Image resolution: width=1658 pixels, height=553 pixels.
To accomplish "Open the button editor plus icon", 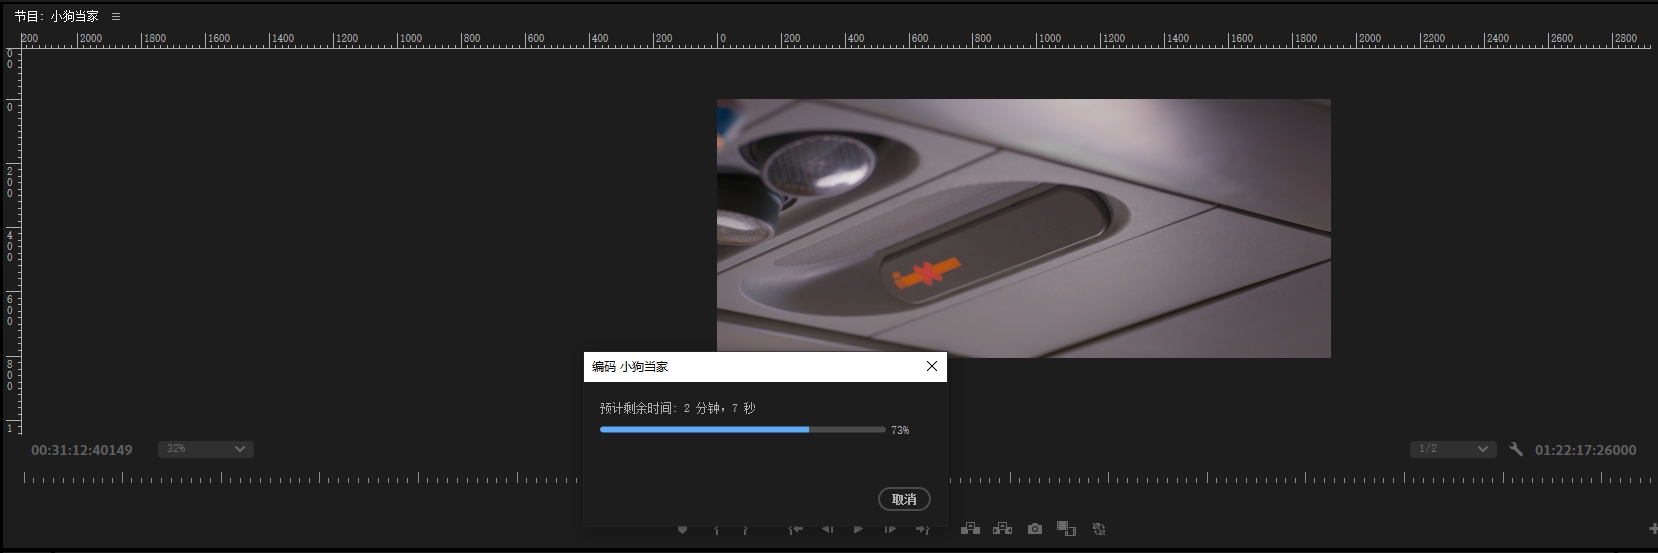I will click(1652, 529).
